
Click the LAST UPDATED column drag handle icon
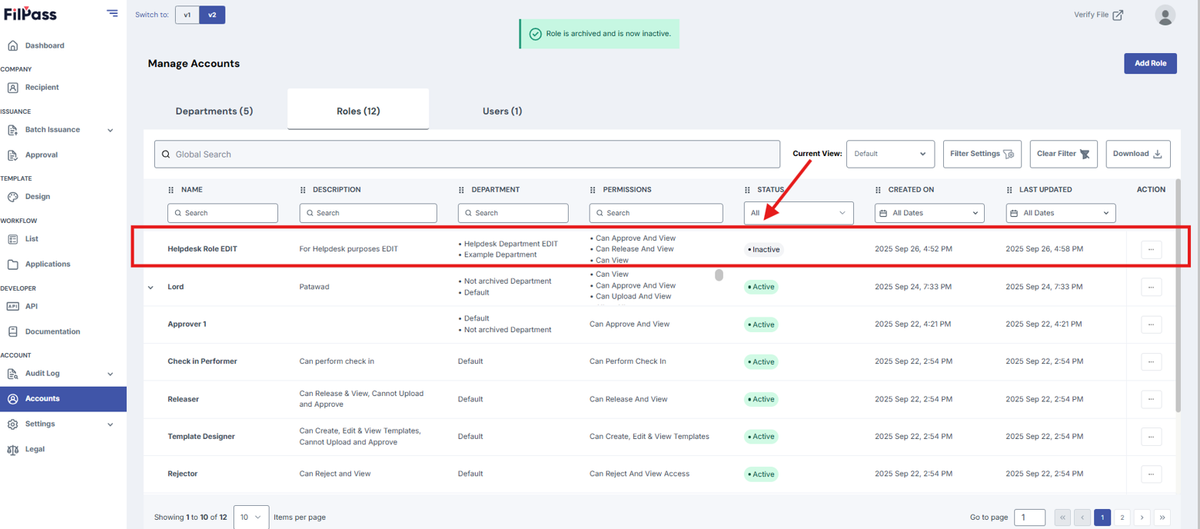(1009, 189)
